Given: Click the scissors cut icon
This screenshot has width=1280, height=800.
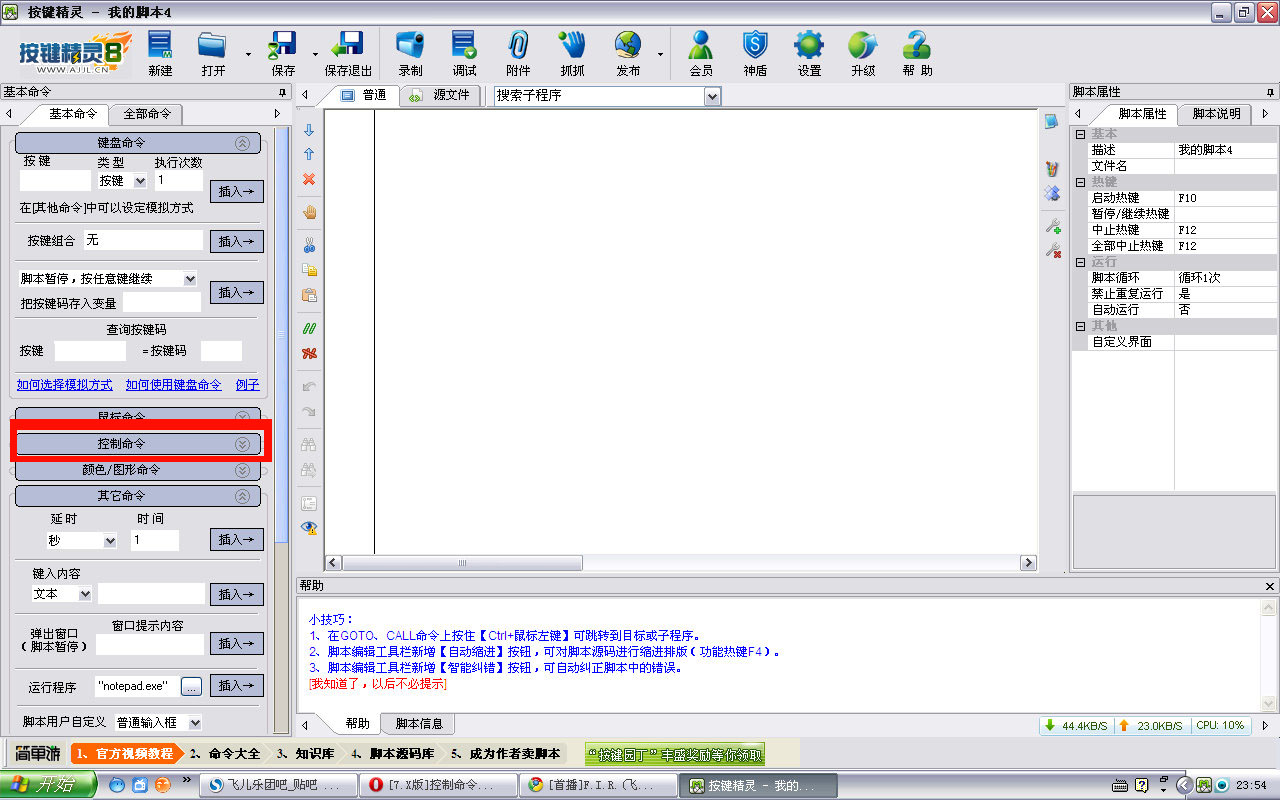Looking at the screenshot, I should [x=309, y=245].
